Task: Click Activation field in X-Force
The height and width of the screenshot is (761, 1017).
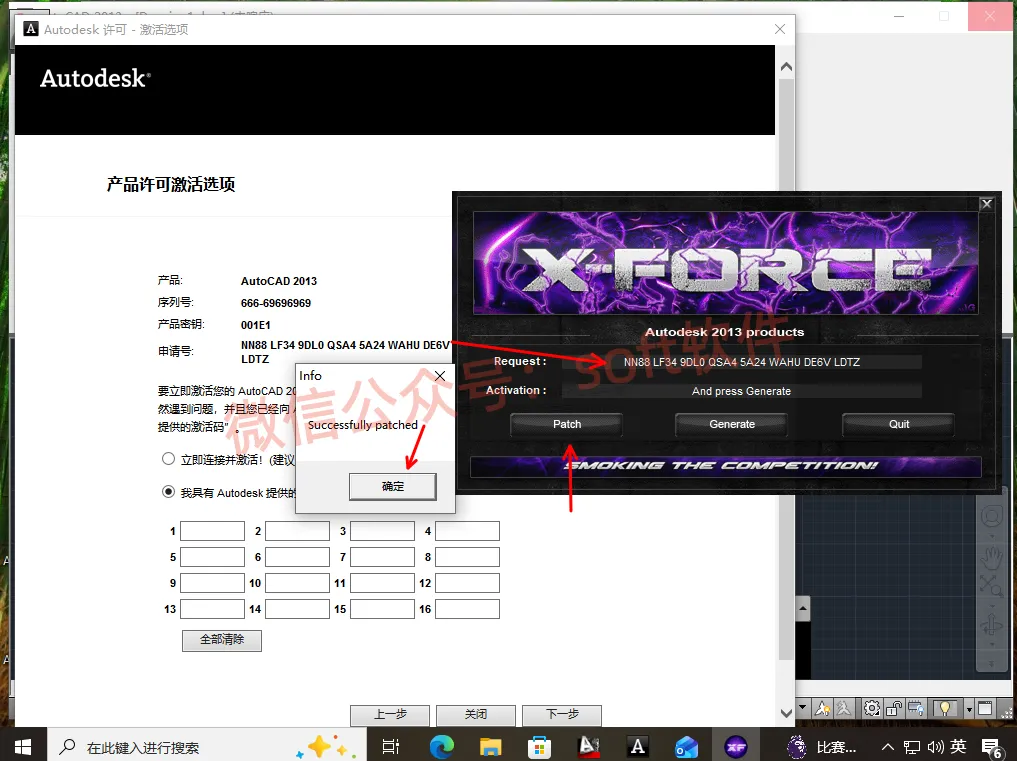Action: (x=742, y=391)
